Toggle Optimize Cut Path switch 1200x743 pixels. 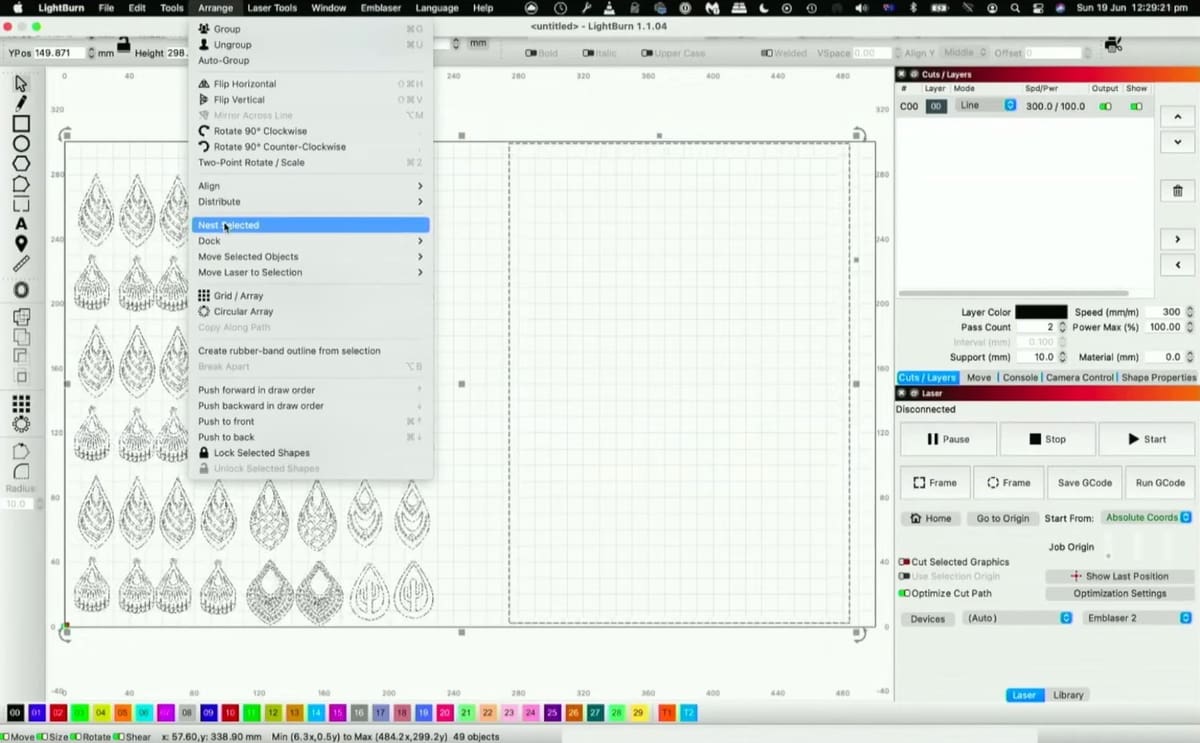[x=904, y=593]
